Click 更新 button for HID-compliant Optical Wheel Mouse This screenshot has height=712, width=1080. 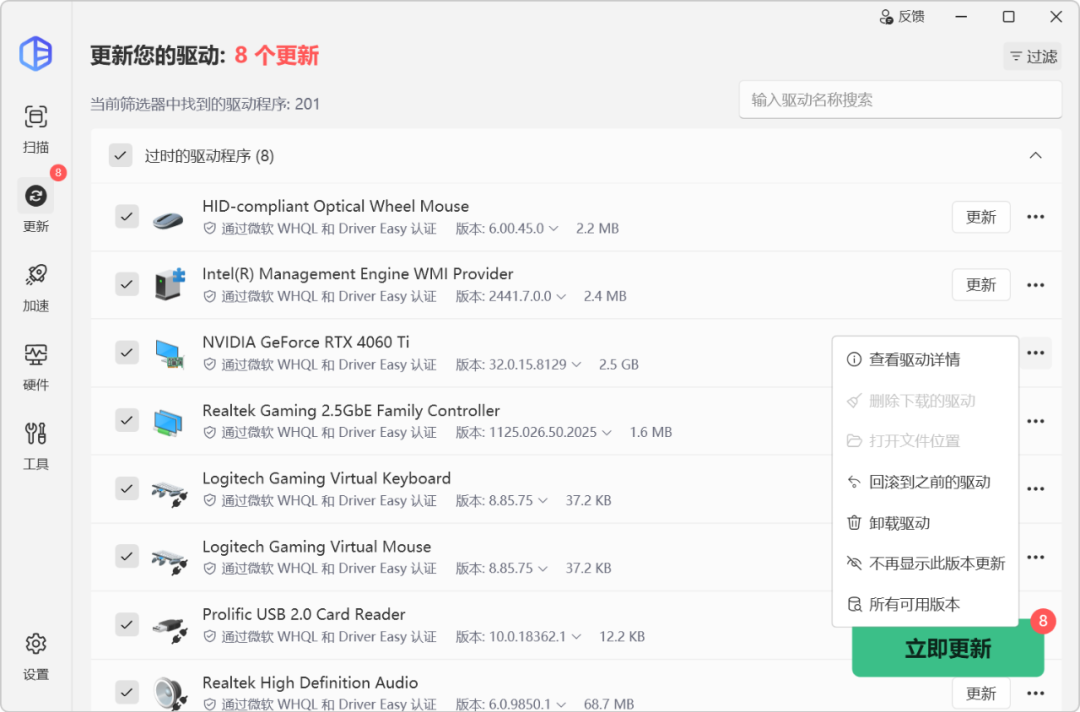(x=981, y=217)
